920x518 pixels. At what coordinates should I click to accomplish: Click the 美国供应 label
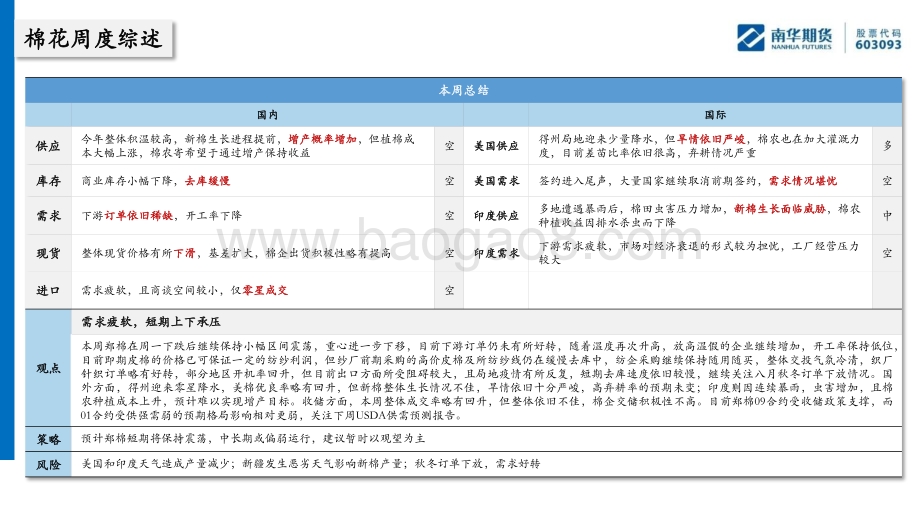(496, 146)
